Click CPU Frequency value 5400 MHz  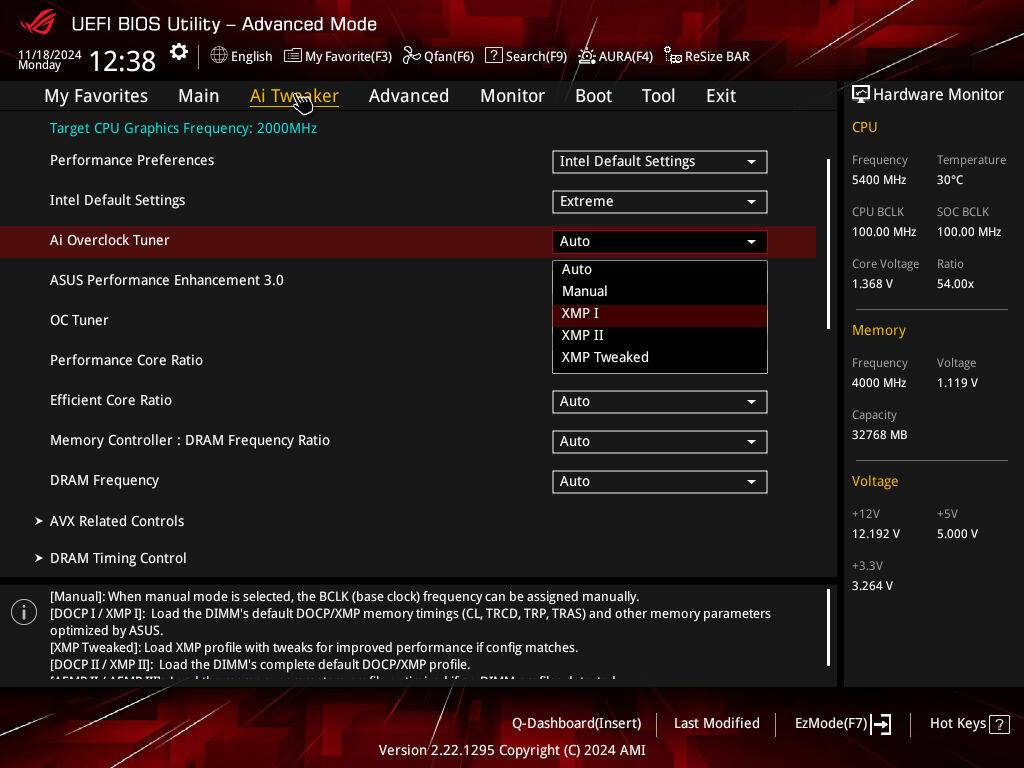coord(879,180)
